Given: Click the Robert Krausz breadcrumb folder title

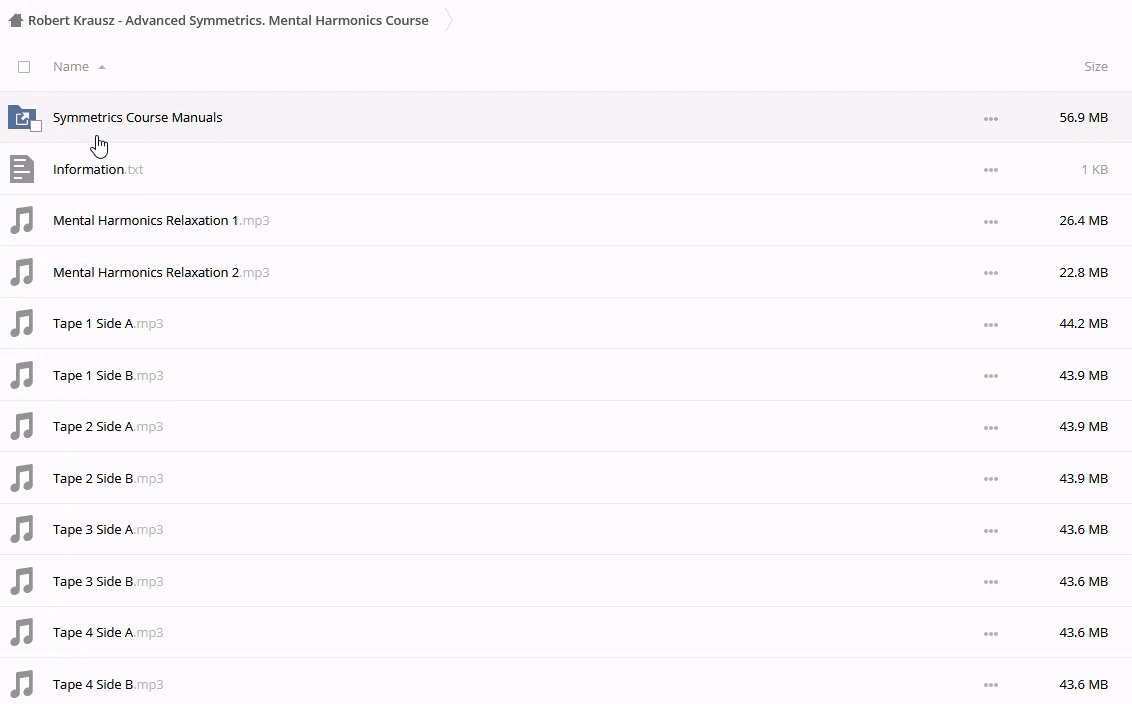Looking at the screenshot, I should point(228,20).
